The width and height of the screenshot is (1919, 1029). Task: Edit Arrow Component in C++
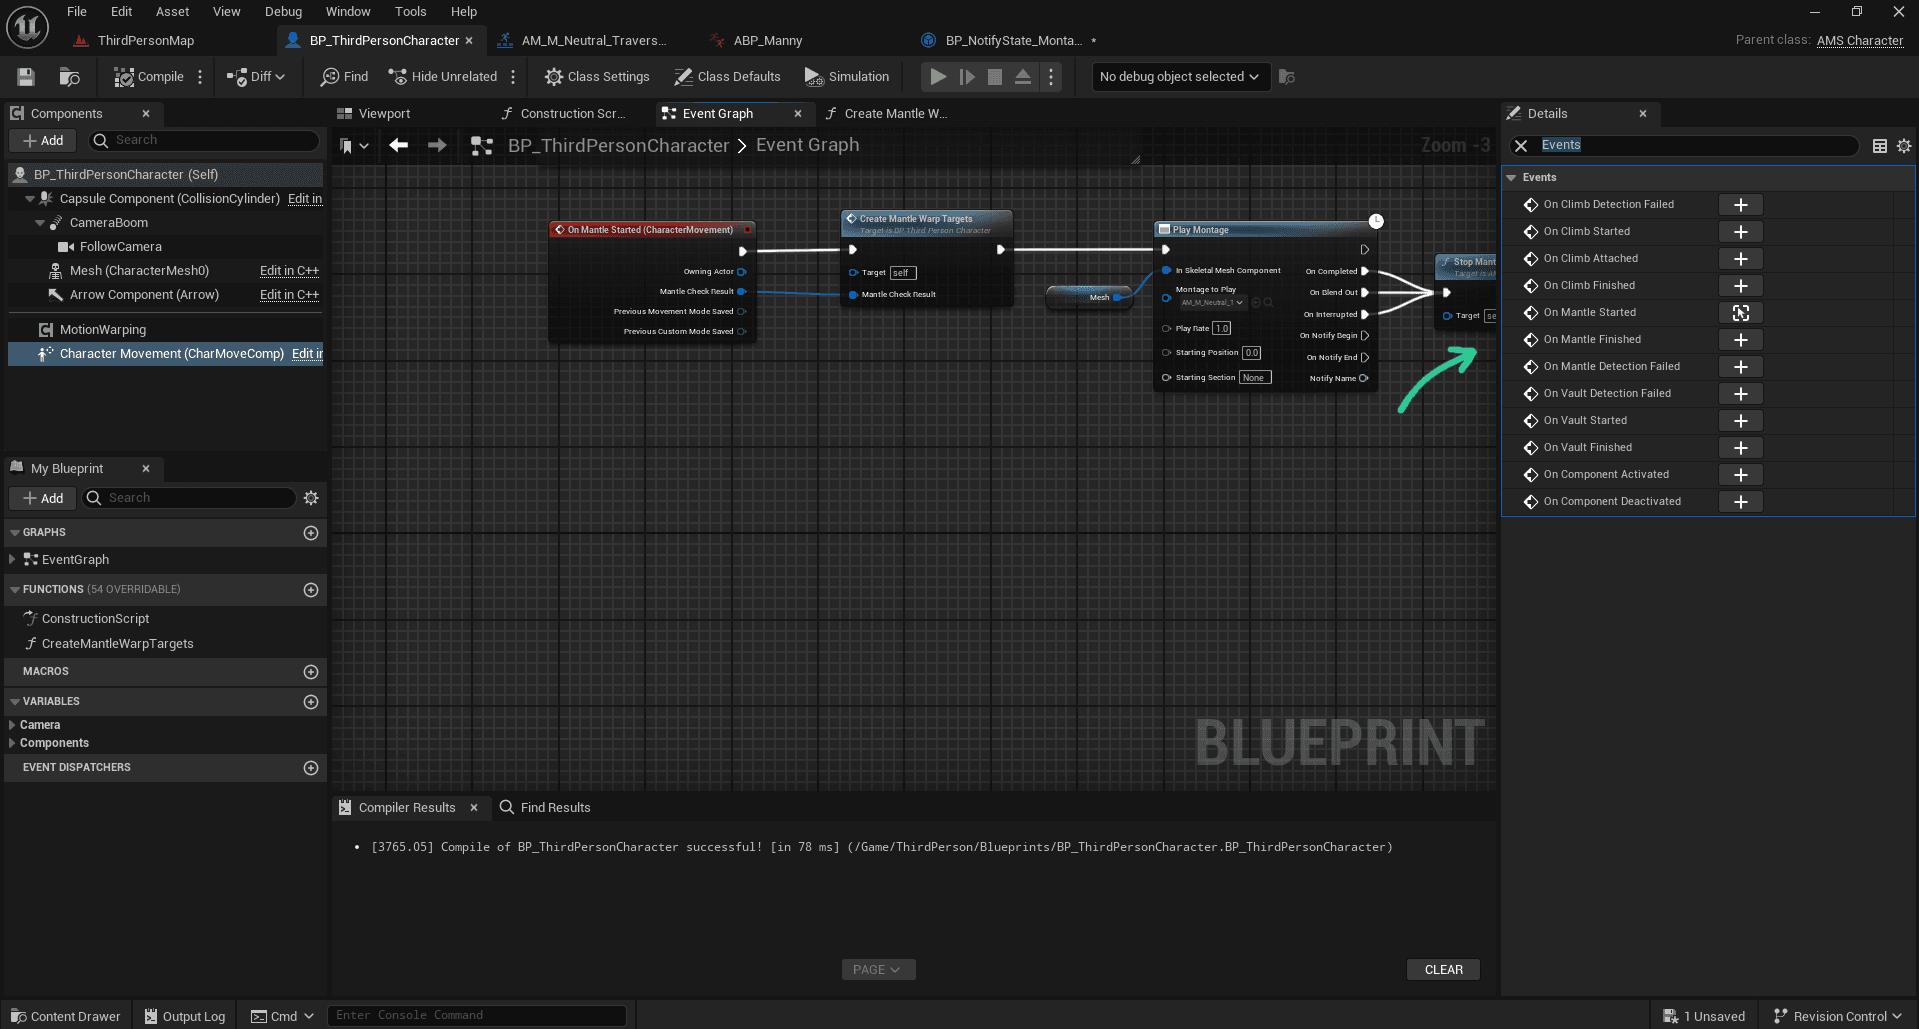tap(289, 295)
